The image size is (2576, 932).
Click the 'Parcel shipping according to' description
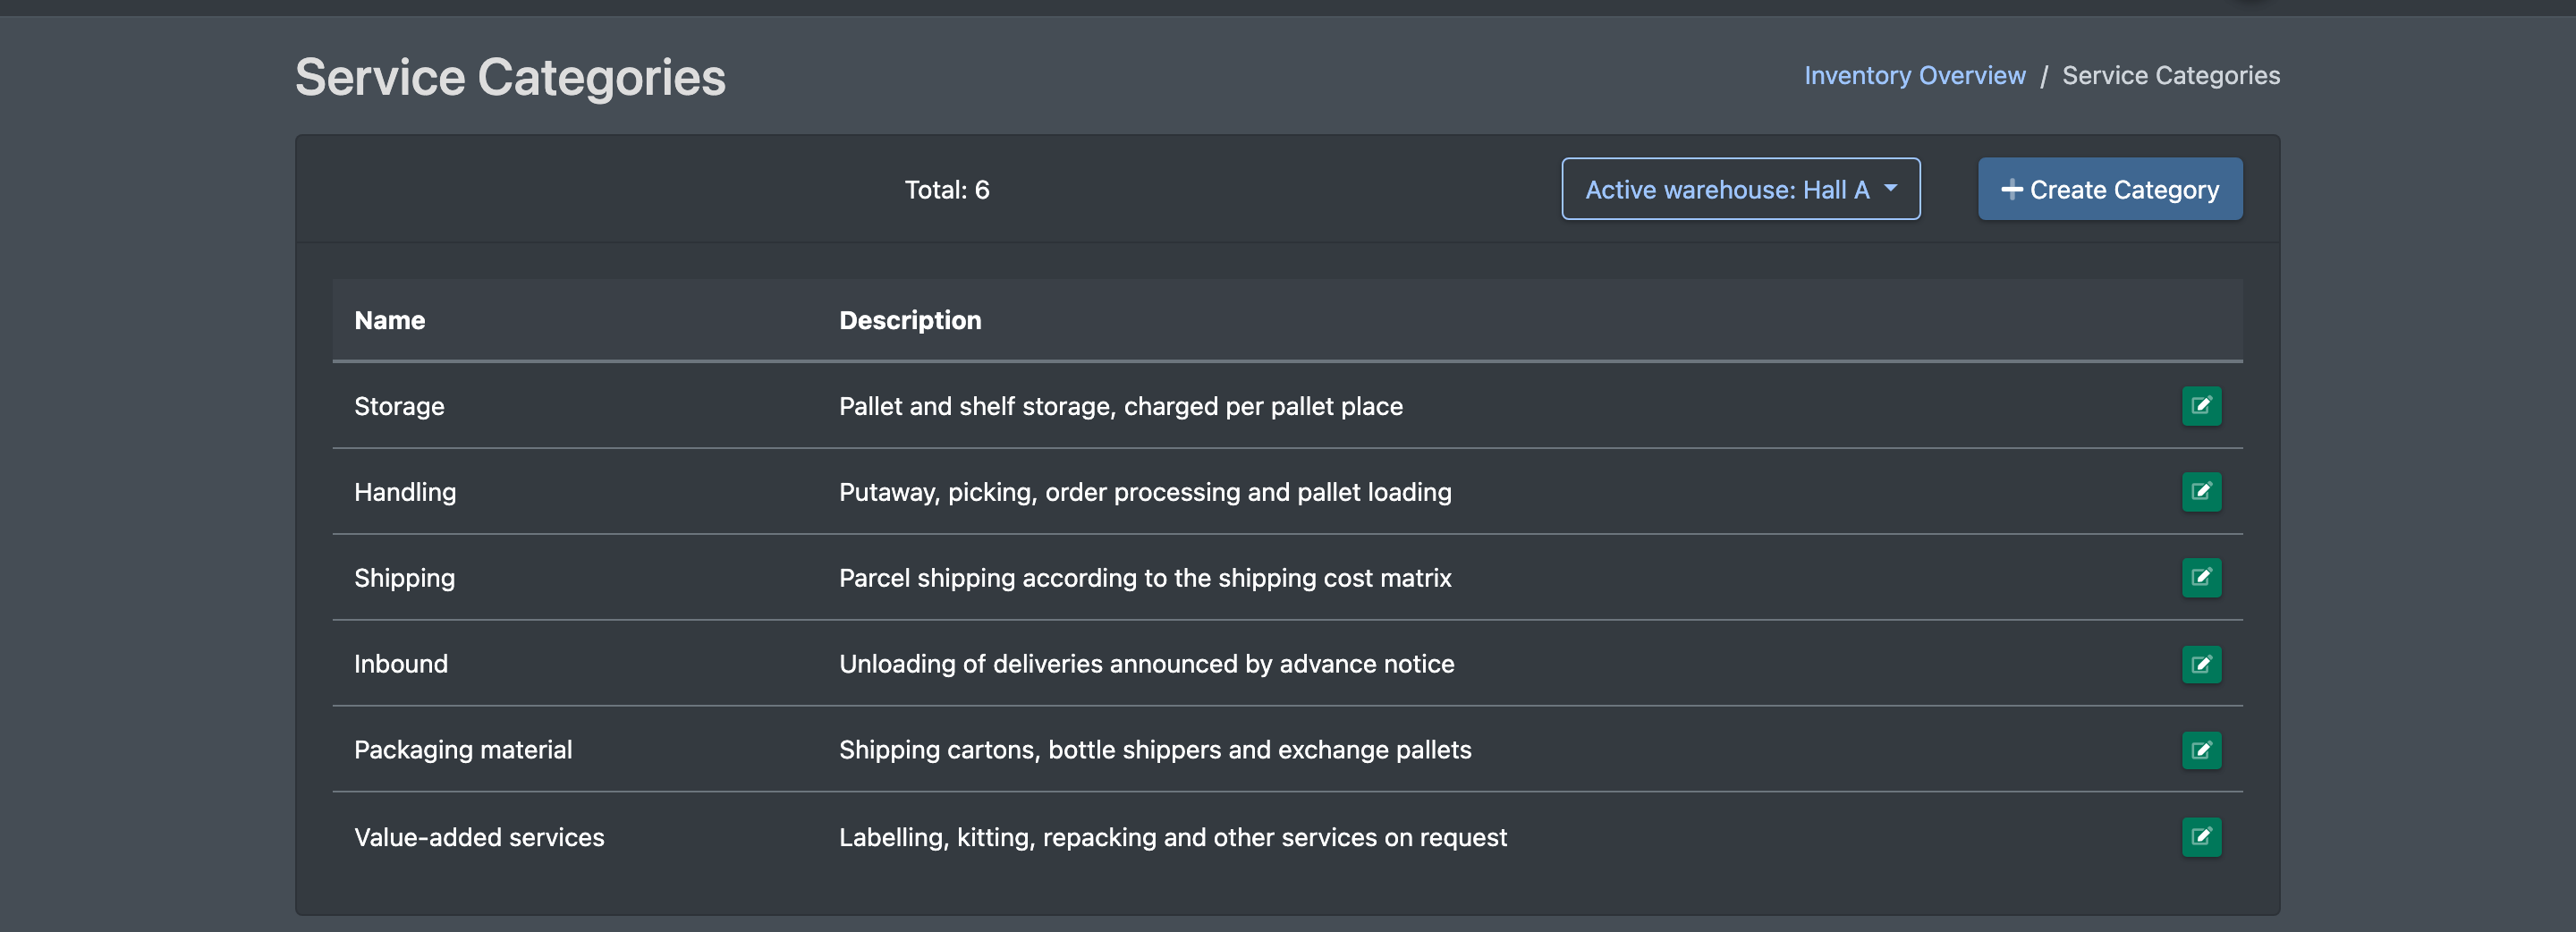[x=1145, y=578]
